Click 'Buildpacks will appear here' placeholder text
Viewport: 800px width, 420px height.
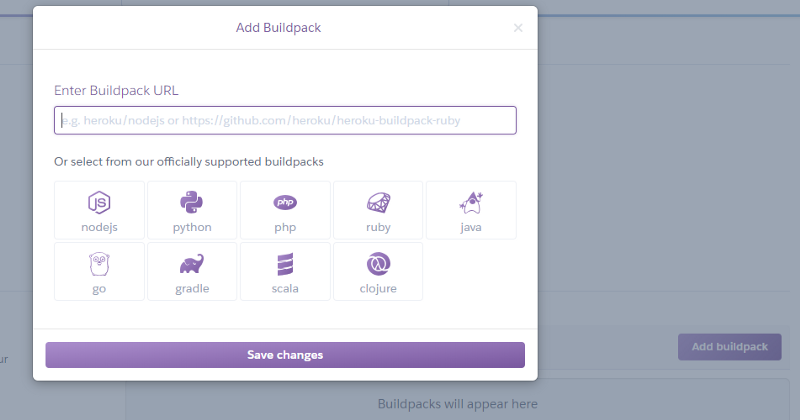(457, 404)
